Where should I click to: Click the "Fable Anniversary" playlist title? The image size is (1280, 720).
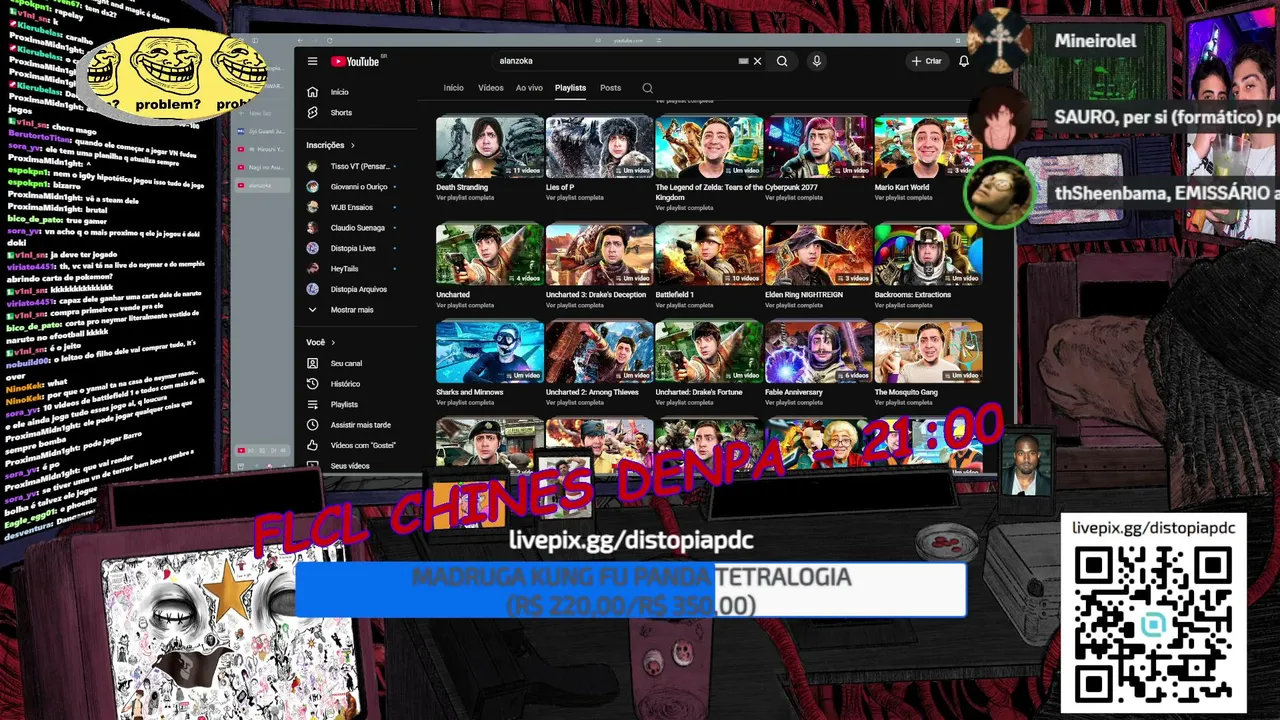[794, 392]
